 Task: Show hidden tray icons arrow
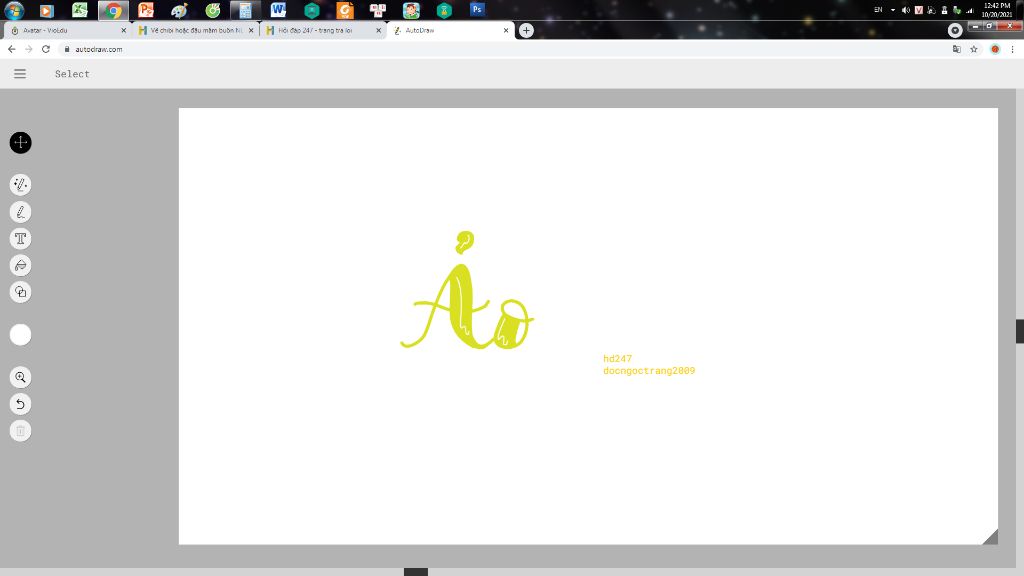pos(893,10)
